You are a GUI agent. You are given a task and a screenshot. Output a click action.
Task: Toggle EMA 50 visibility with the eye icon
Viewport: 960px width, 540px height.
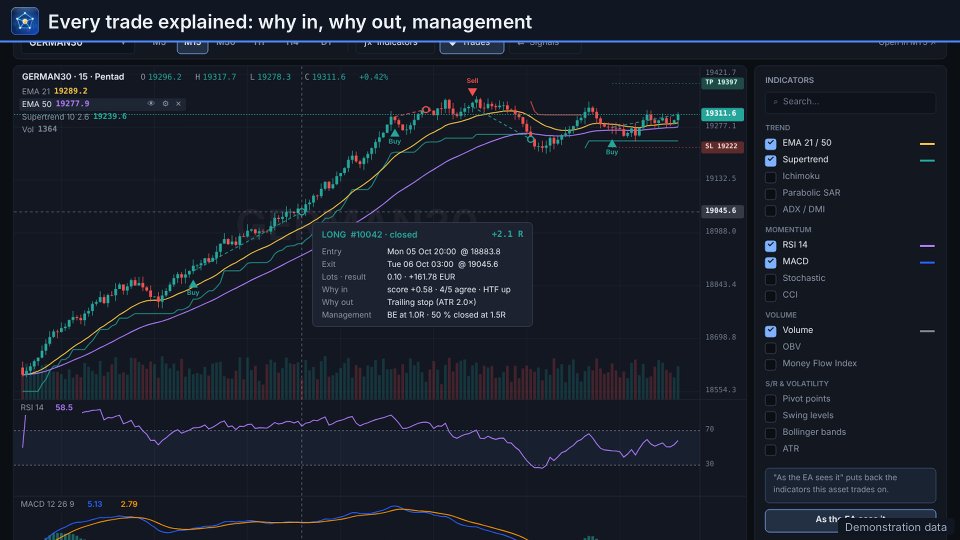(151, 103)
